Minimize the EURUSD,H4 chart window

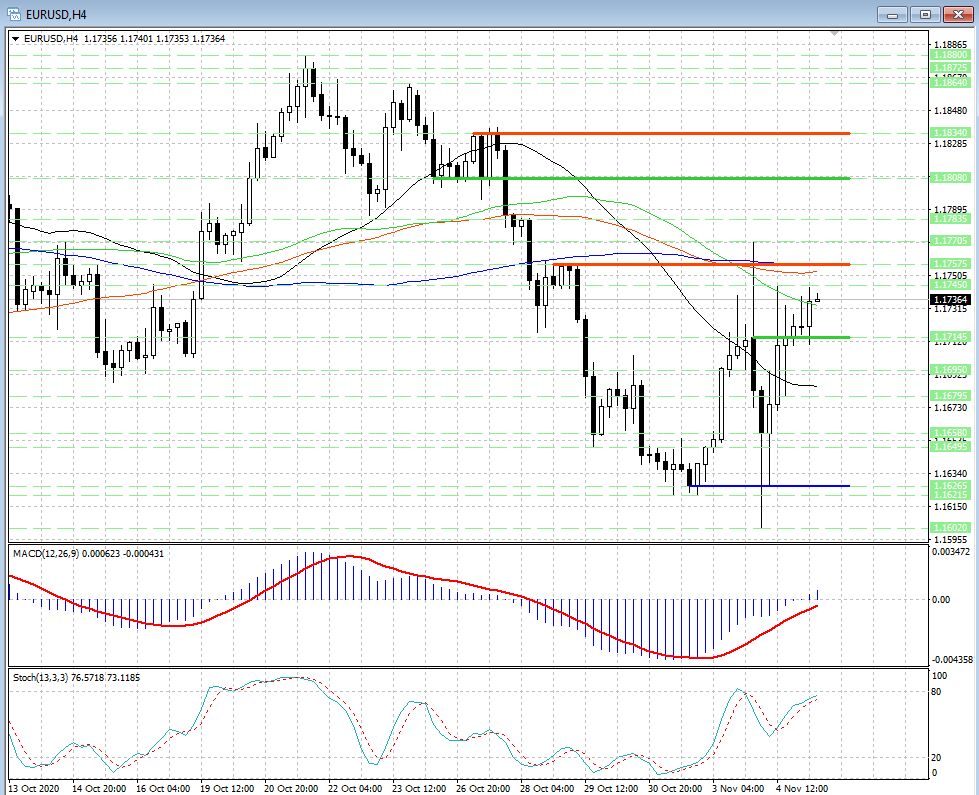(892, 14)
